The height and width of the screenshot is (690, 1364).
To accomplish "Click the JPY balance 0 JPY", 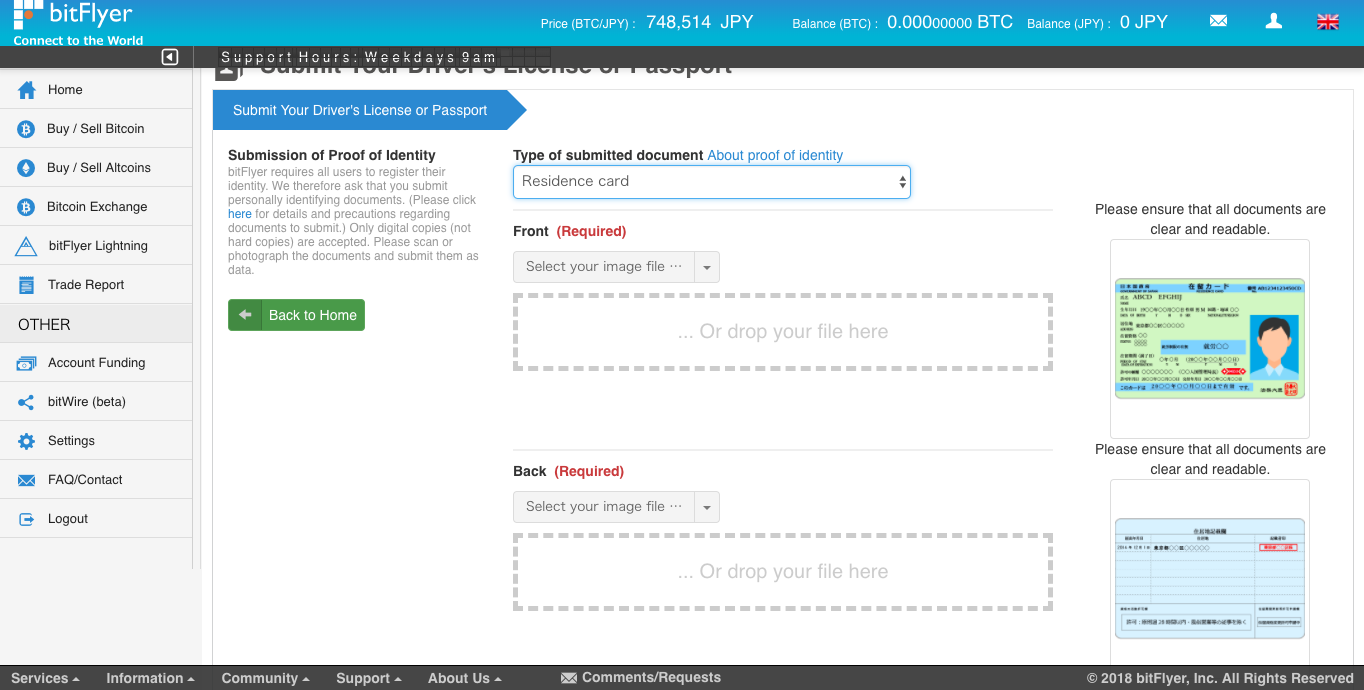I will pos(1144,22).
